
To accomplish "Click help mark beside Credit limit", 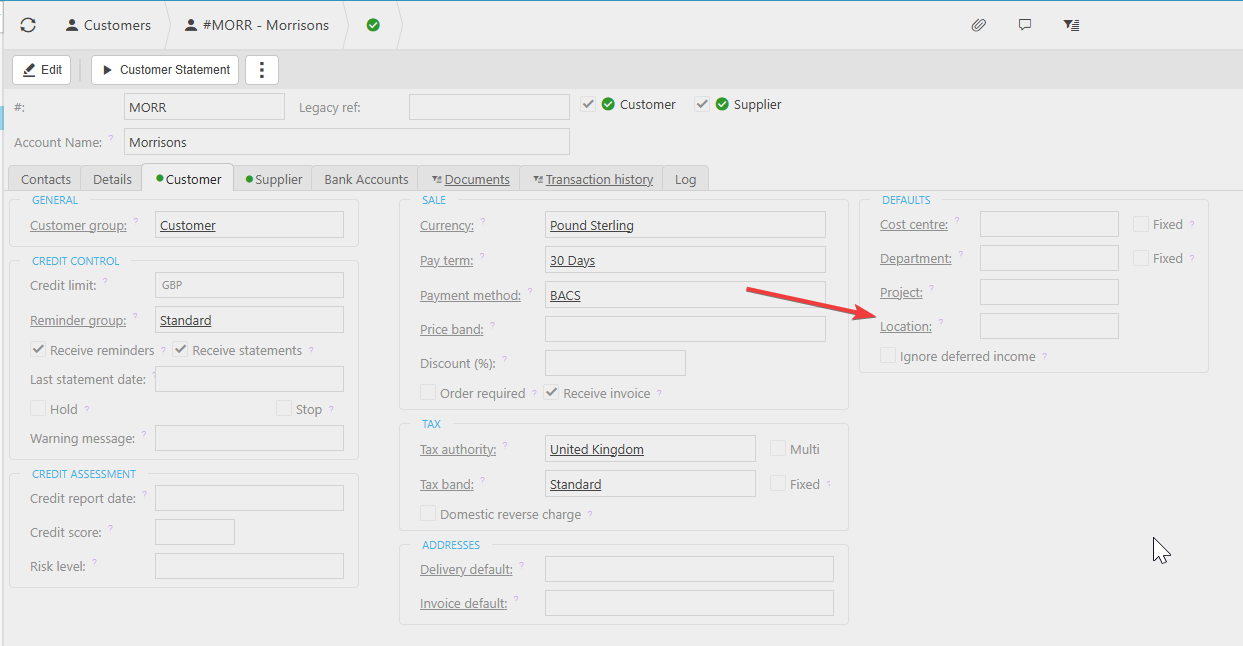I will pos(105,281).
